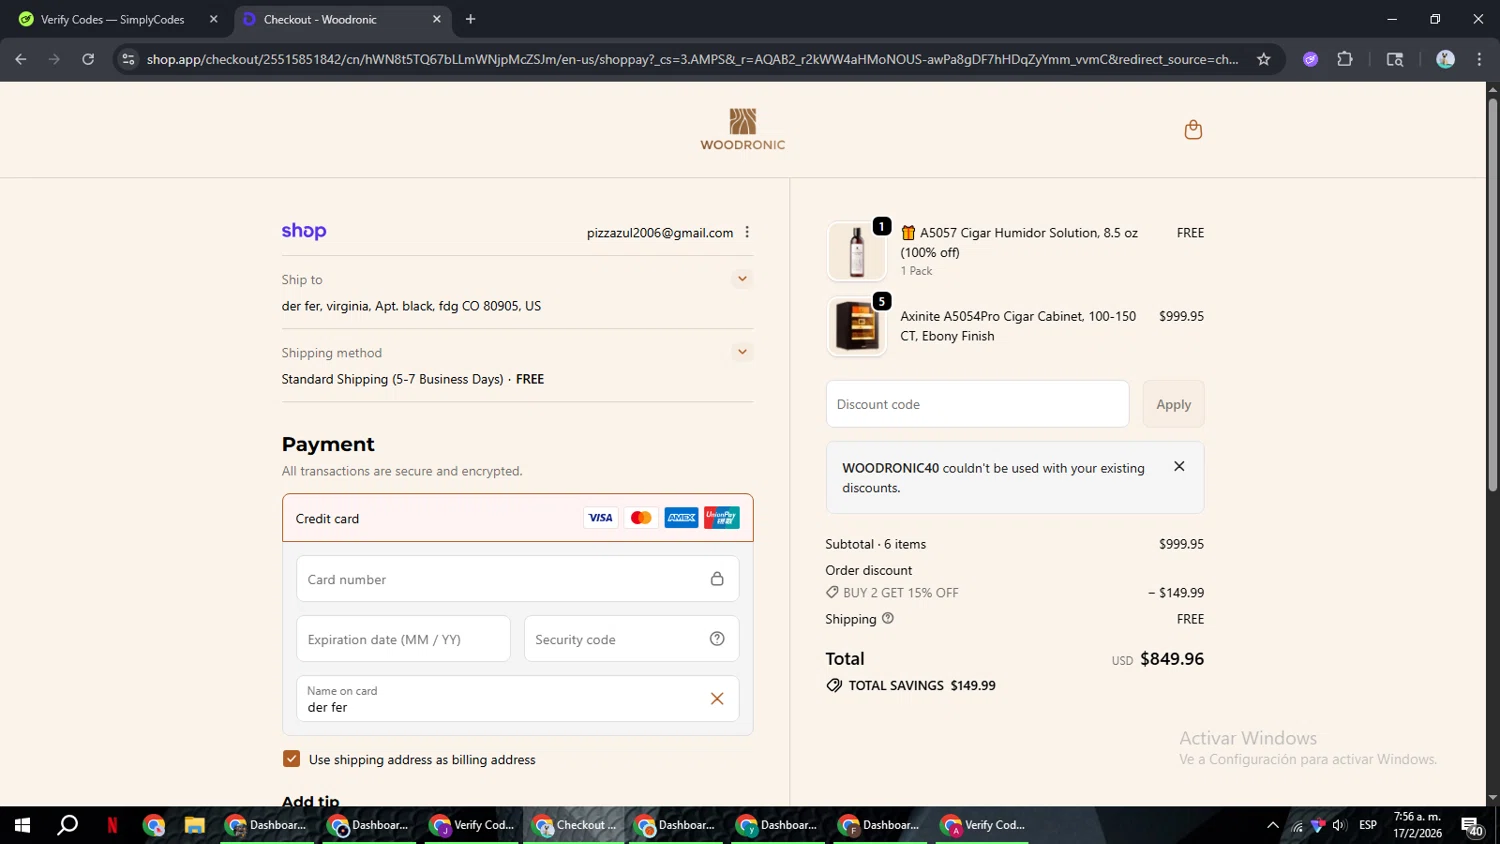Select the Checkout - Woodronic tab
Viewport: 1500px width, 844px height.
pyautogui.click(x=340, y=19)
